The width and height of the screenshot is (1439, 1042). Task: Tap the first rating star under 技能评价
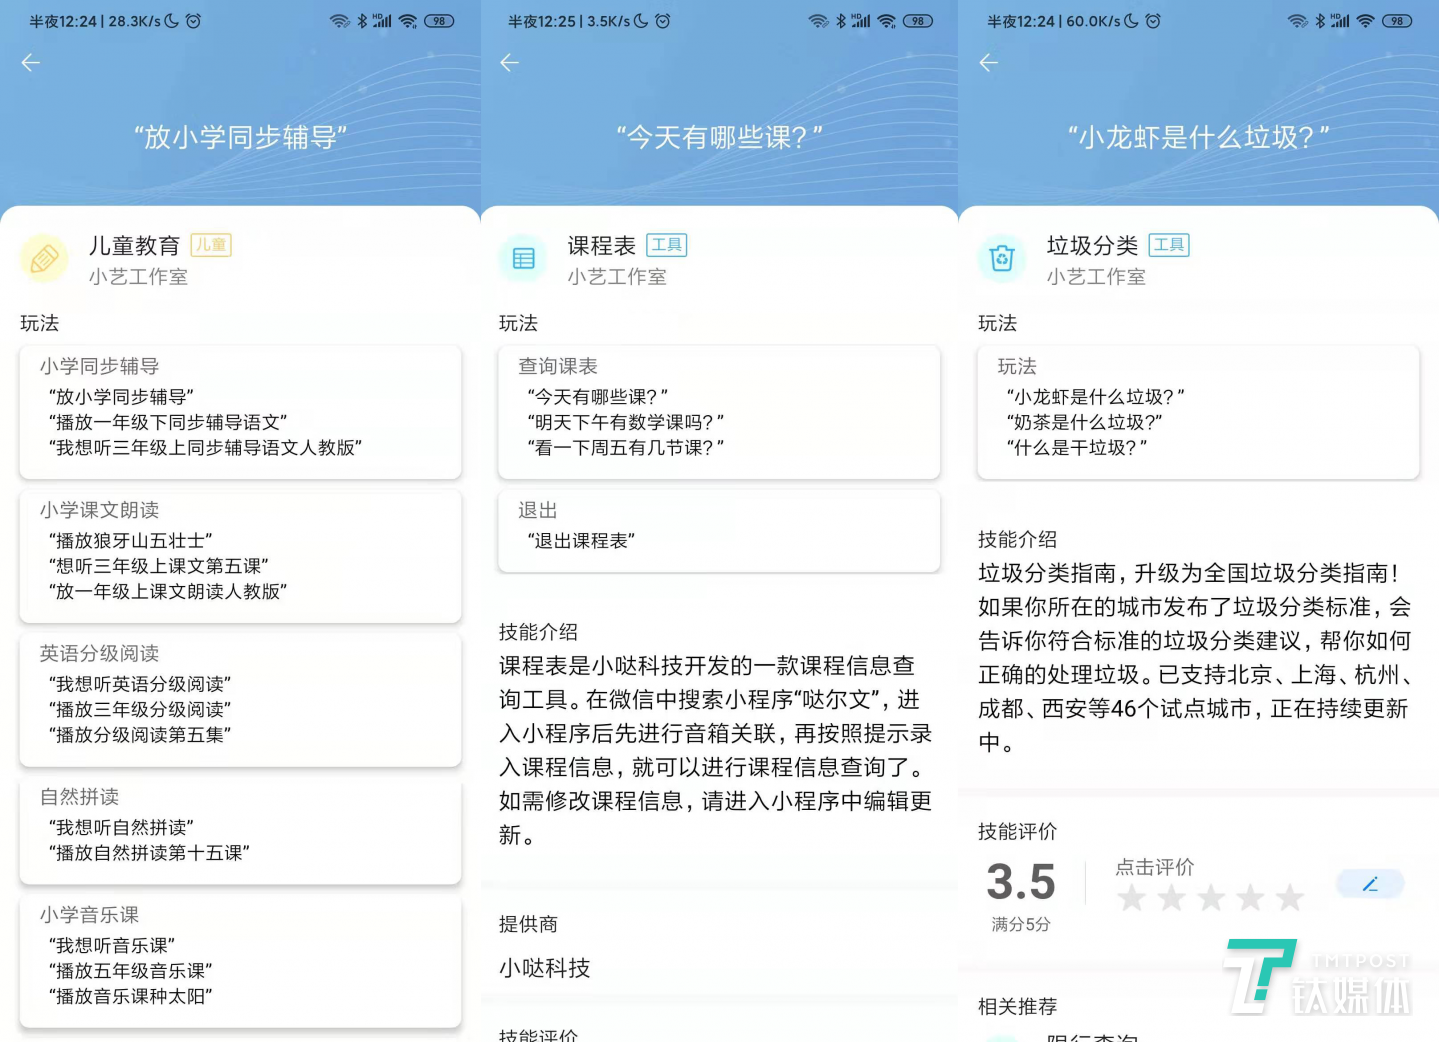[1131, 897]
